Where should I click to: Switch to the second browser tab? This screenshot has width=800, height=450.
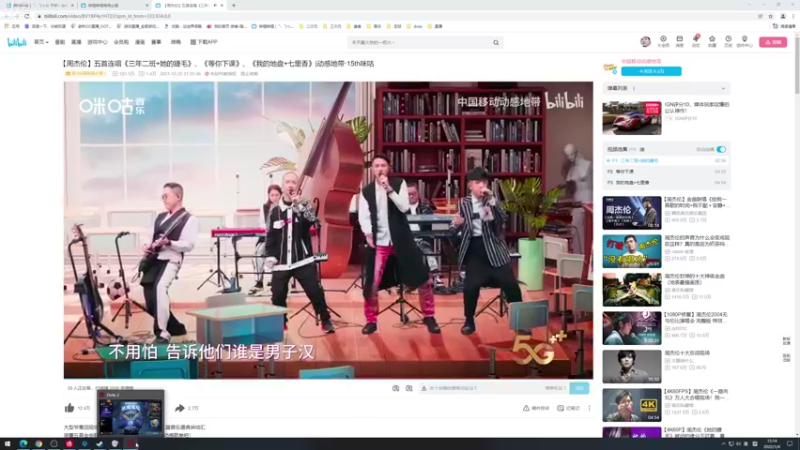(114, 5)
